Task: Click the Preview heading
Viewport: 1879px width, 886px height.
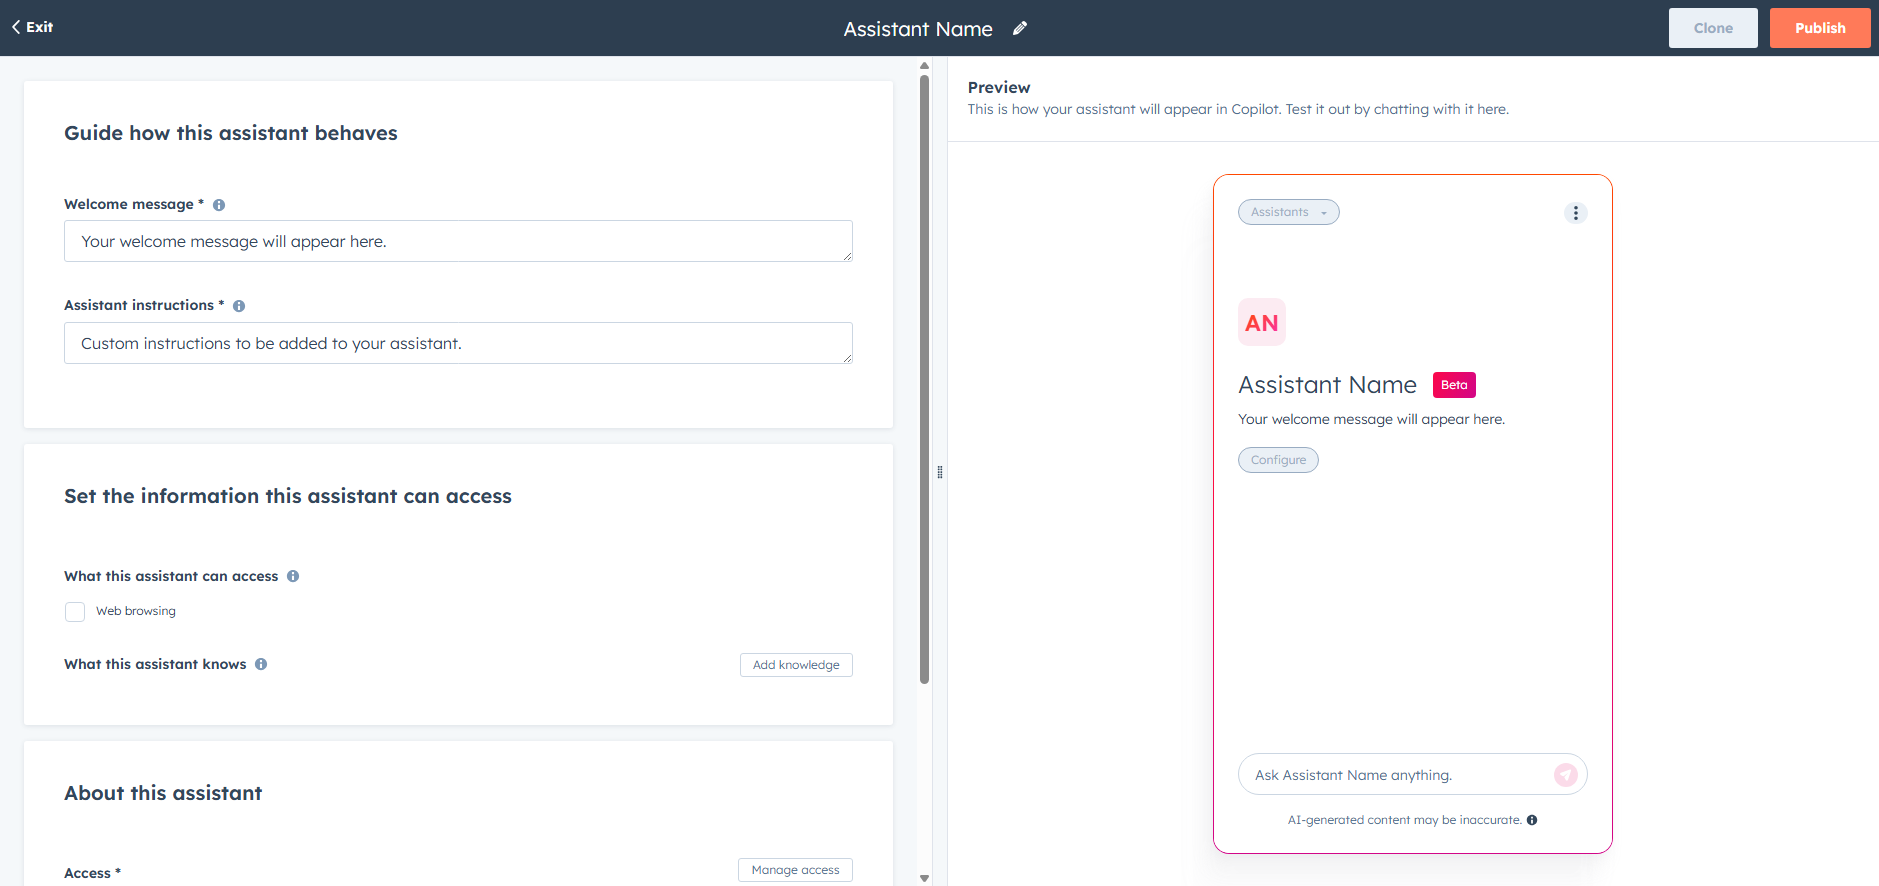Action: (999, 88)
